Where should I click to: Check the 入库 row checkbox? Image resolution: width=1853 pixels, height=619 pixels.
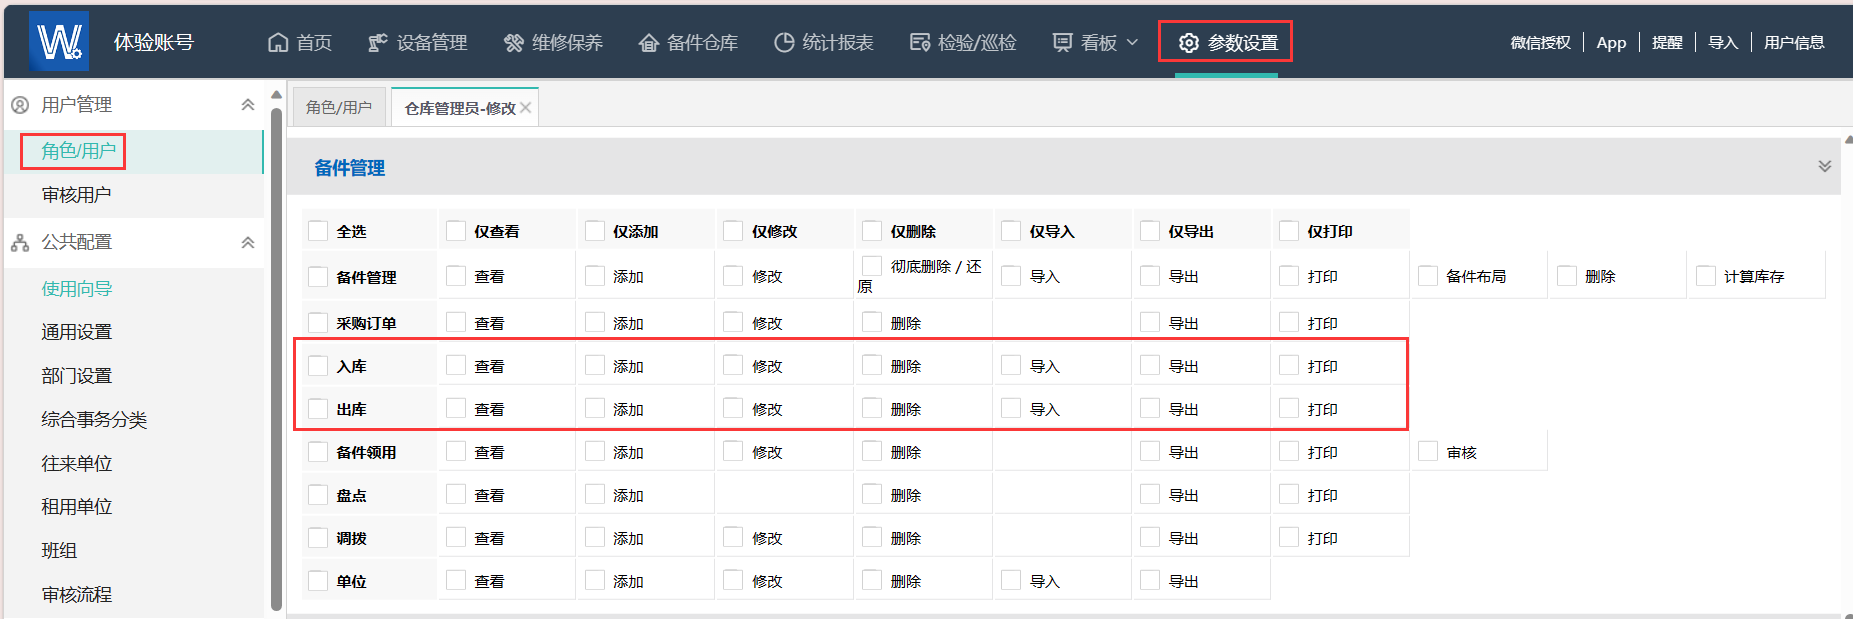(x=318, y=366)
